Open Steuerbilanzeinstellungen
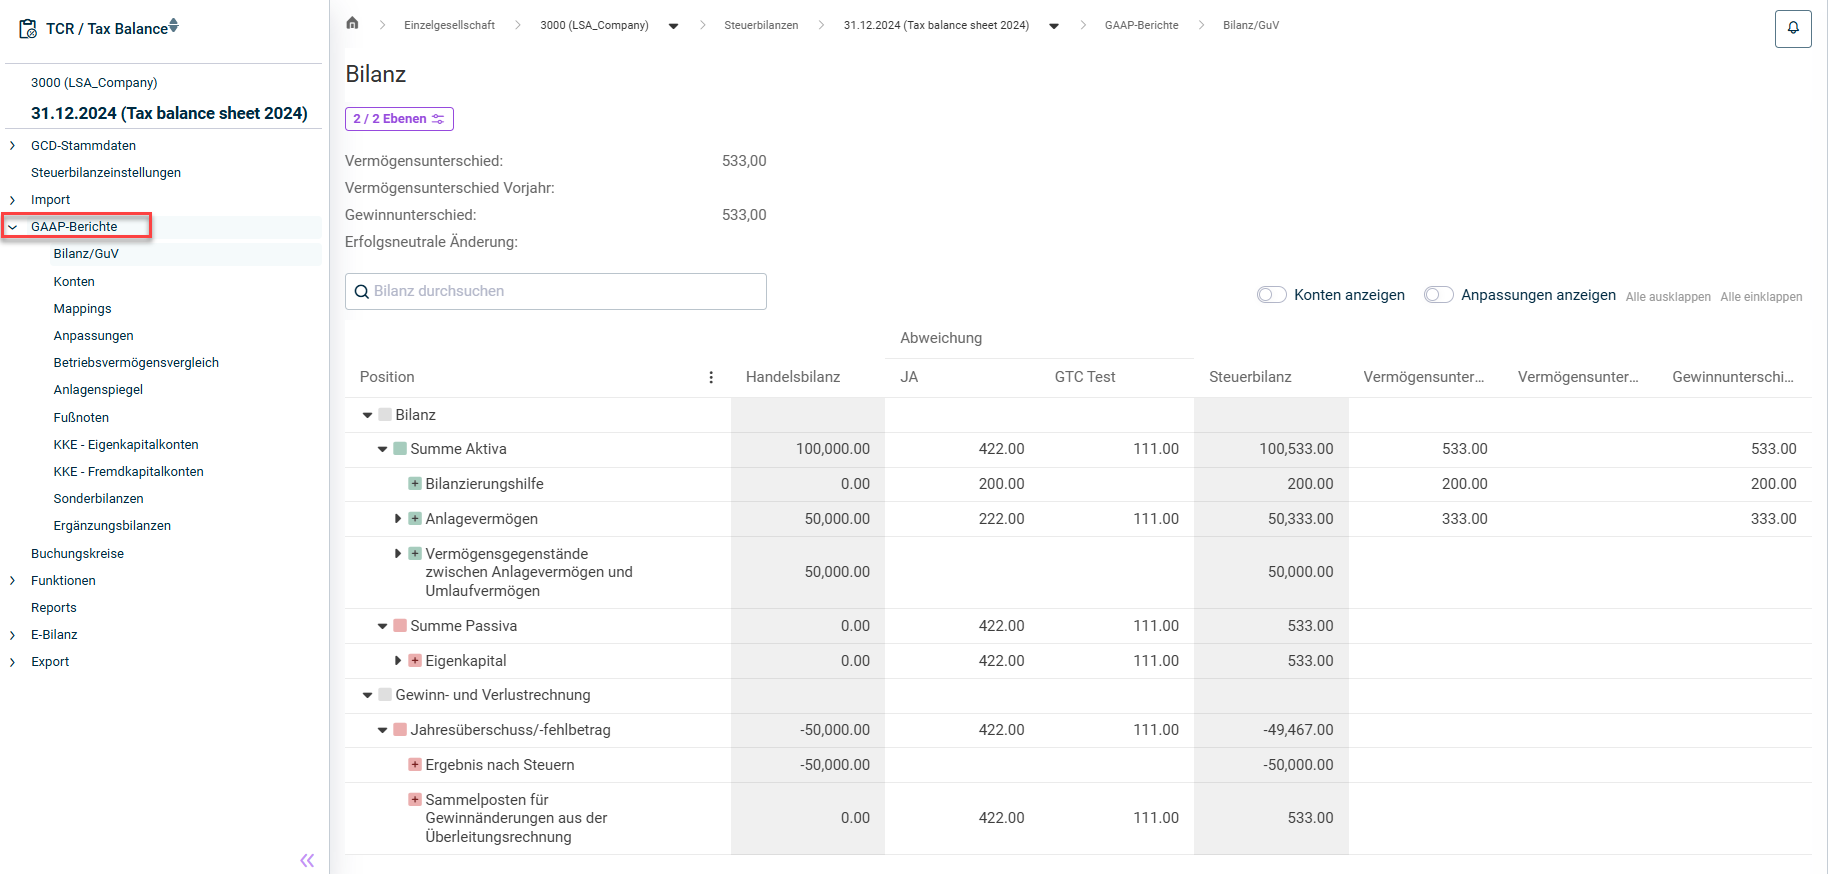Image resolution: width=1829 pixels, height=874 pixels. tap(106, 173)
